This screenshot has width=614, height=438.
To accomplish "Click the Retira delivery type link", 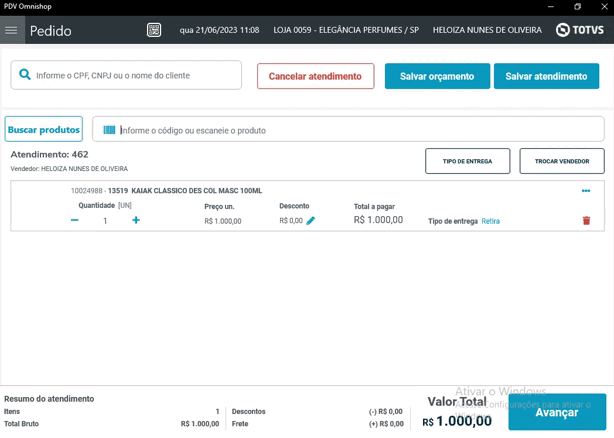I will pyautogui.click(x=490, y=221).
